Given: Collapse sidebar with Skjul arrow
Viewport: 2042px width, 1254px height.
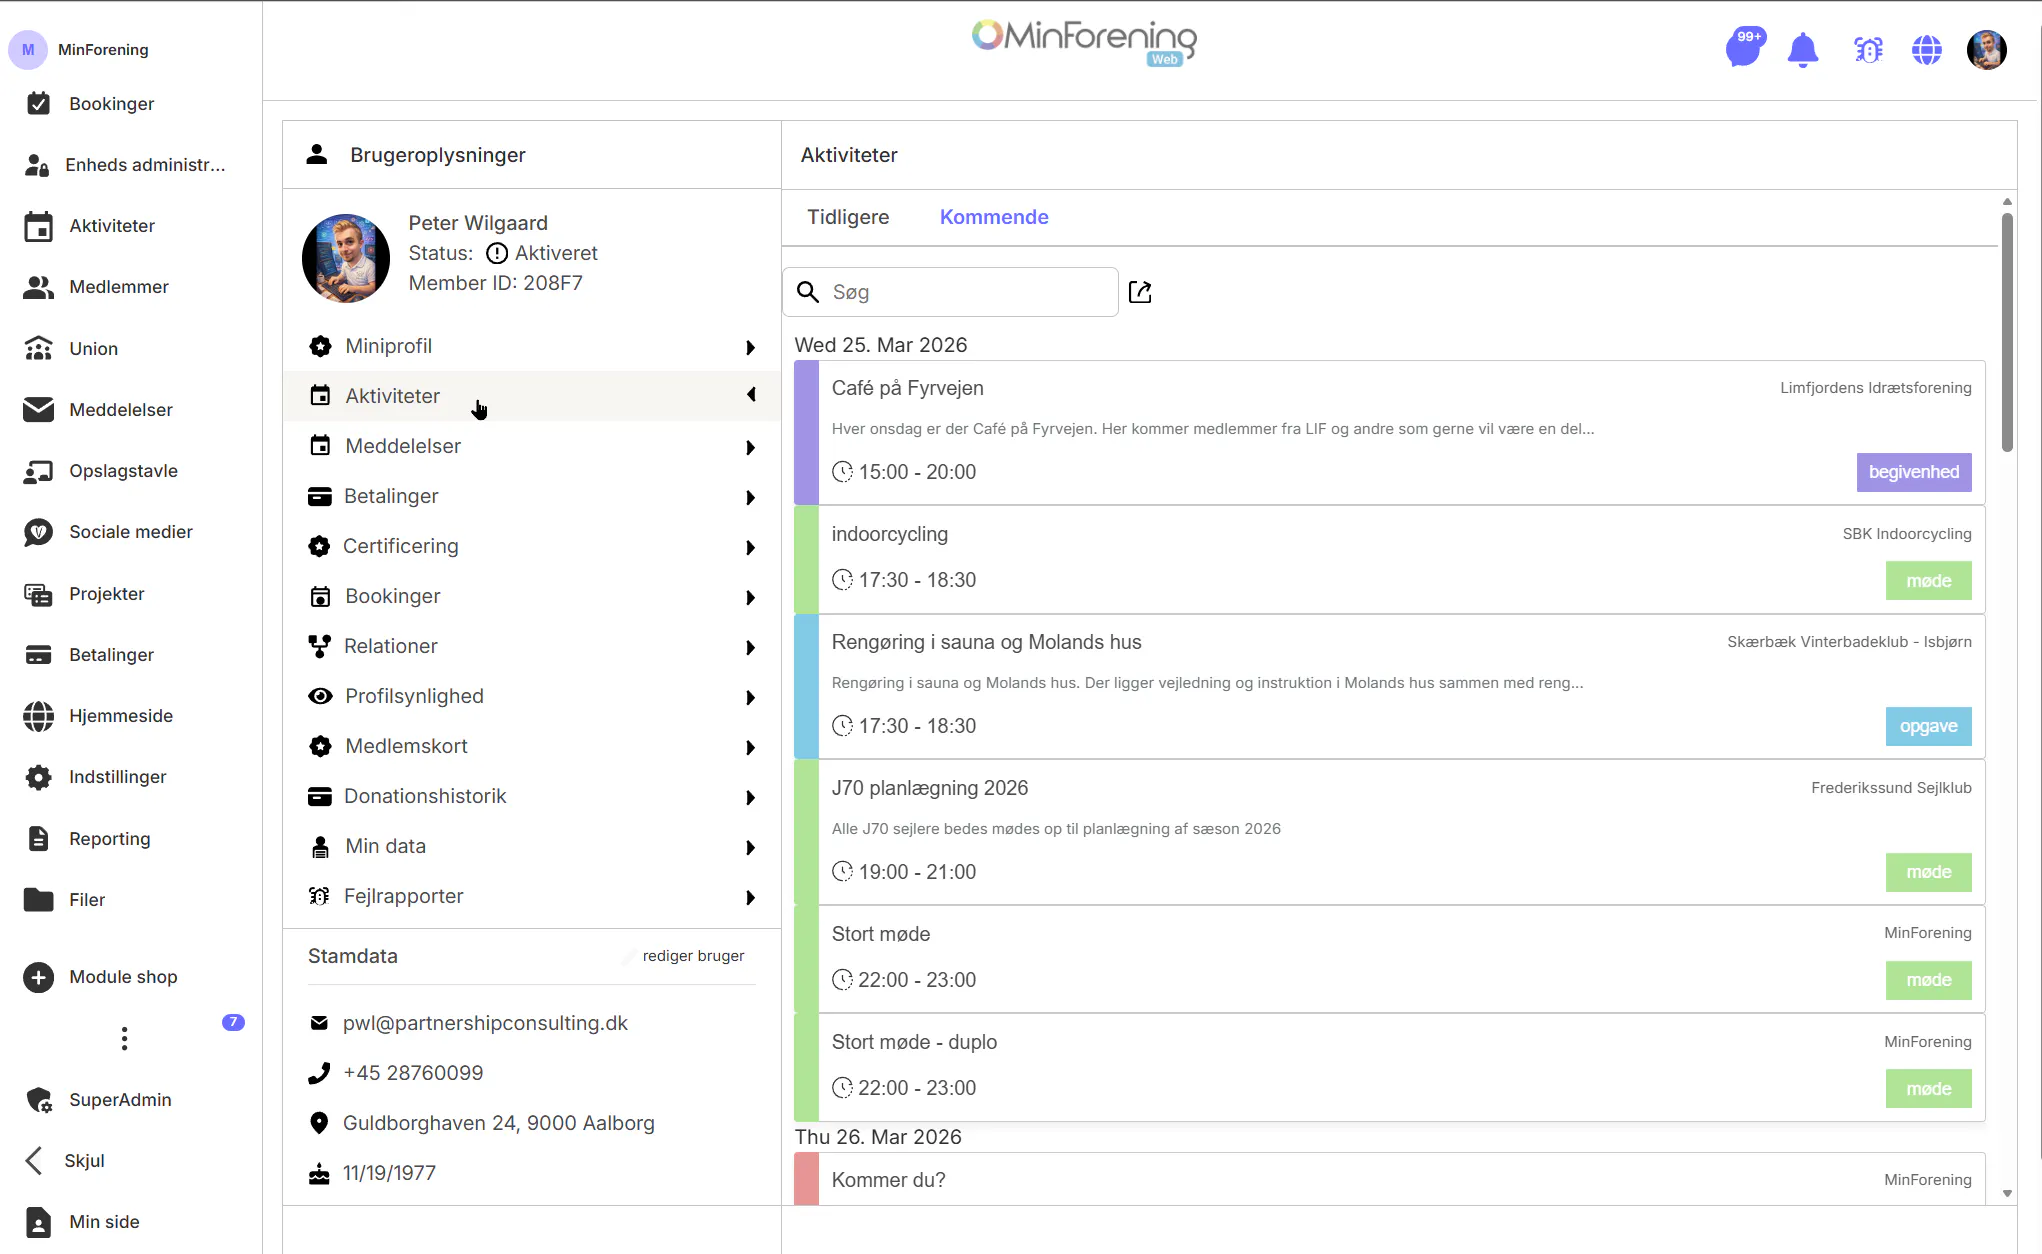Looking at the screenshot, I should [34, 1160].
